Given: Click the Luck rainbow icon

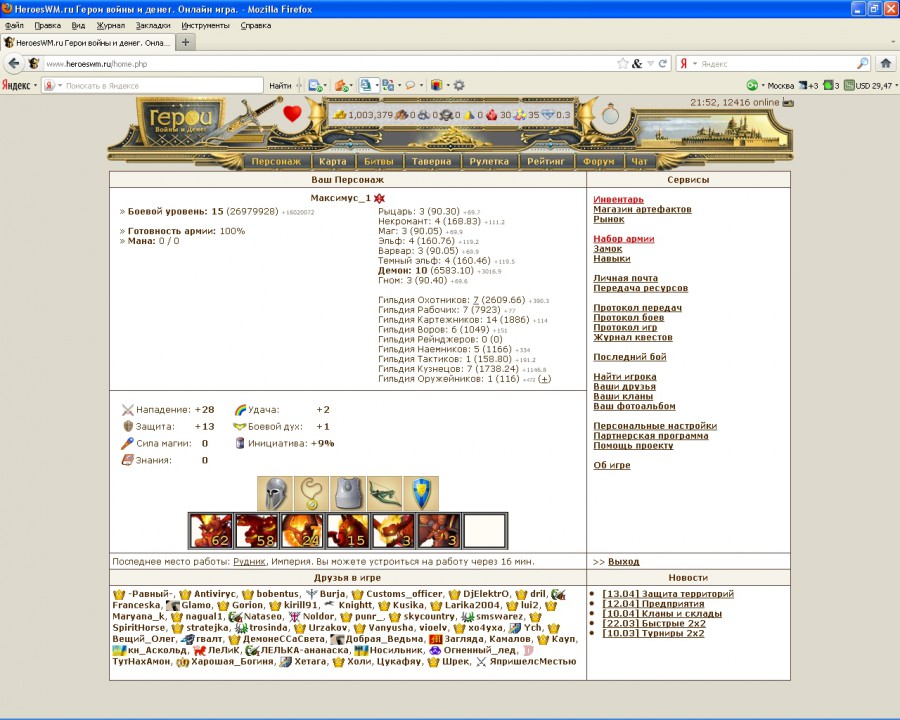Looking at the screenshot, I should point(240,410).
